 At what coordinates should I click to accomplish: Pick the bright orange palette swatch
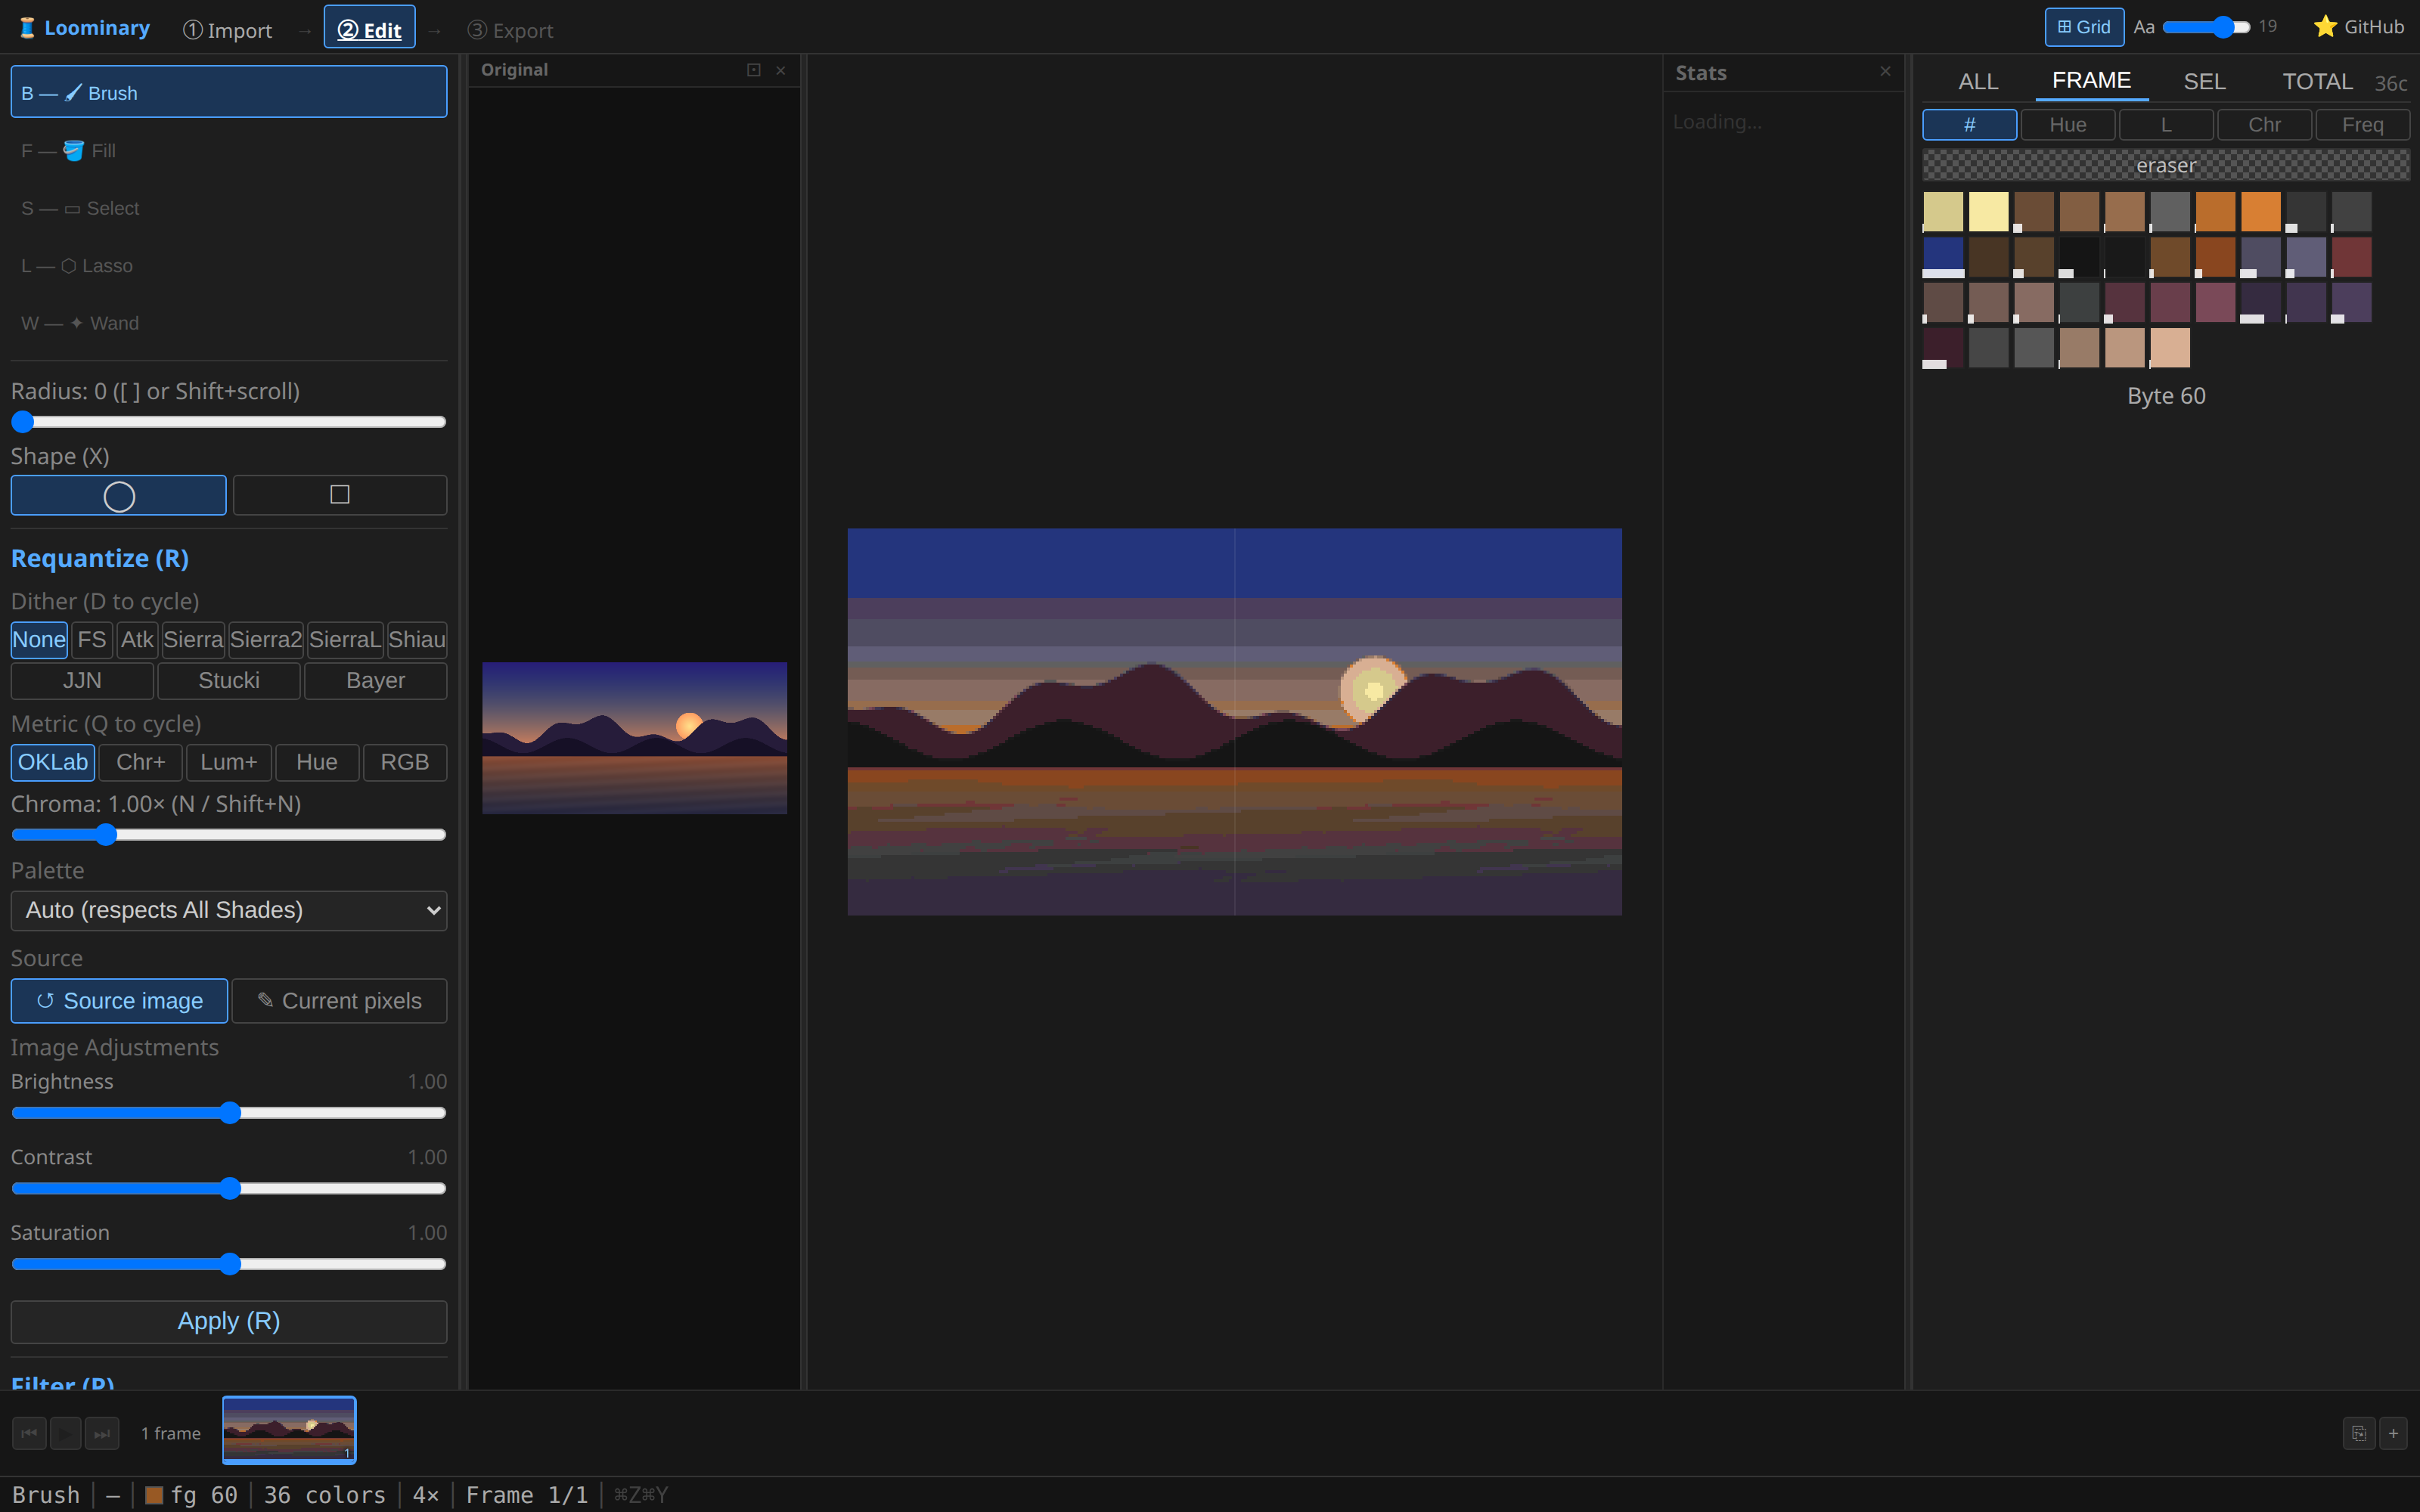pos(2260,212)
